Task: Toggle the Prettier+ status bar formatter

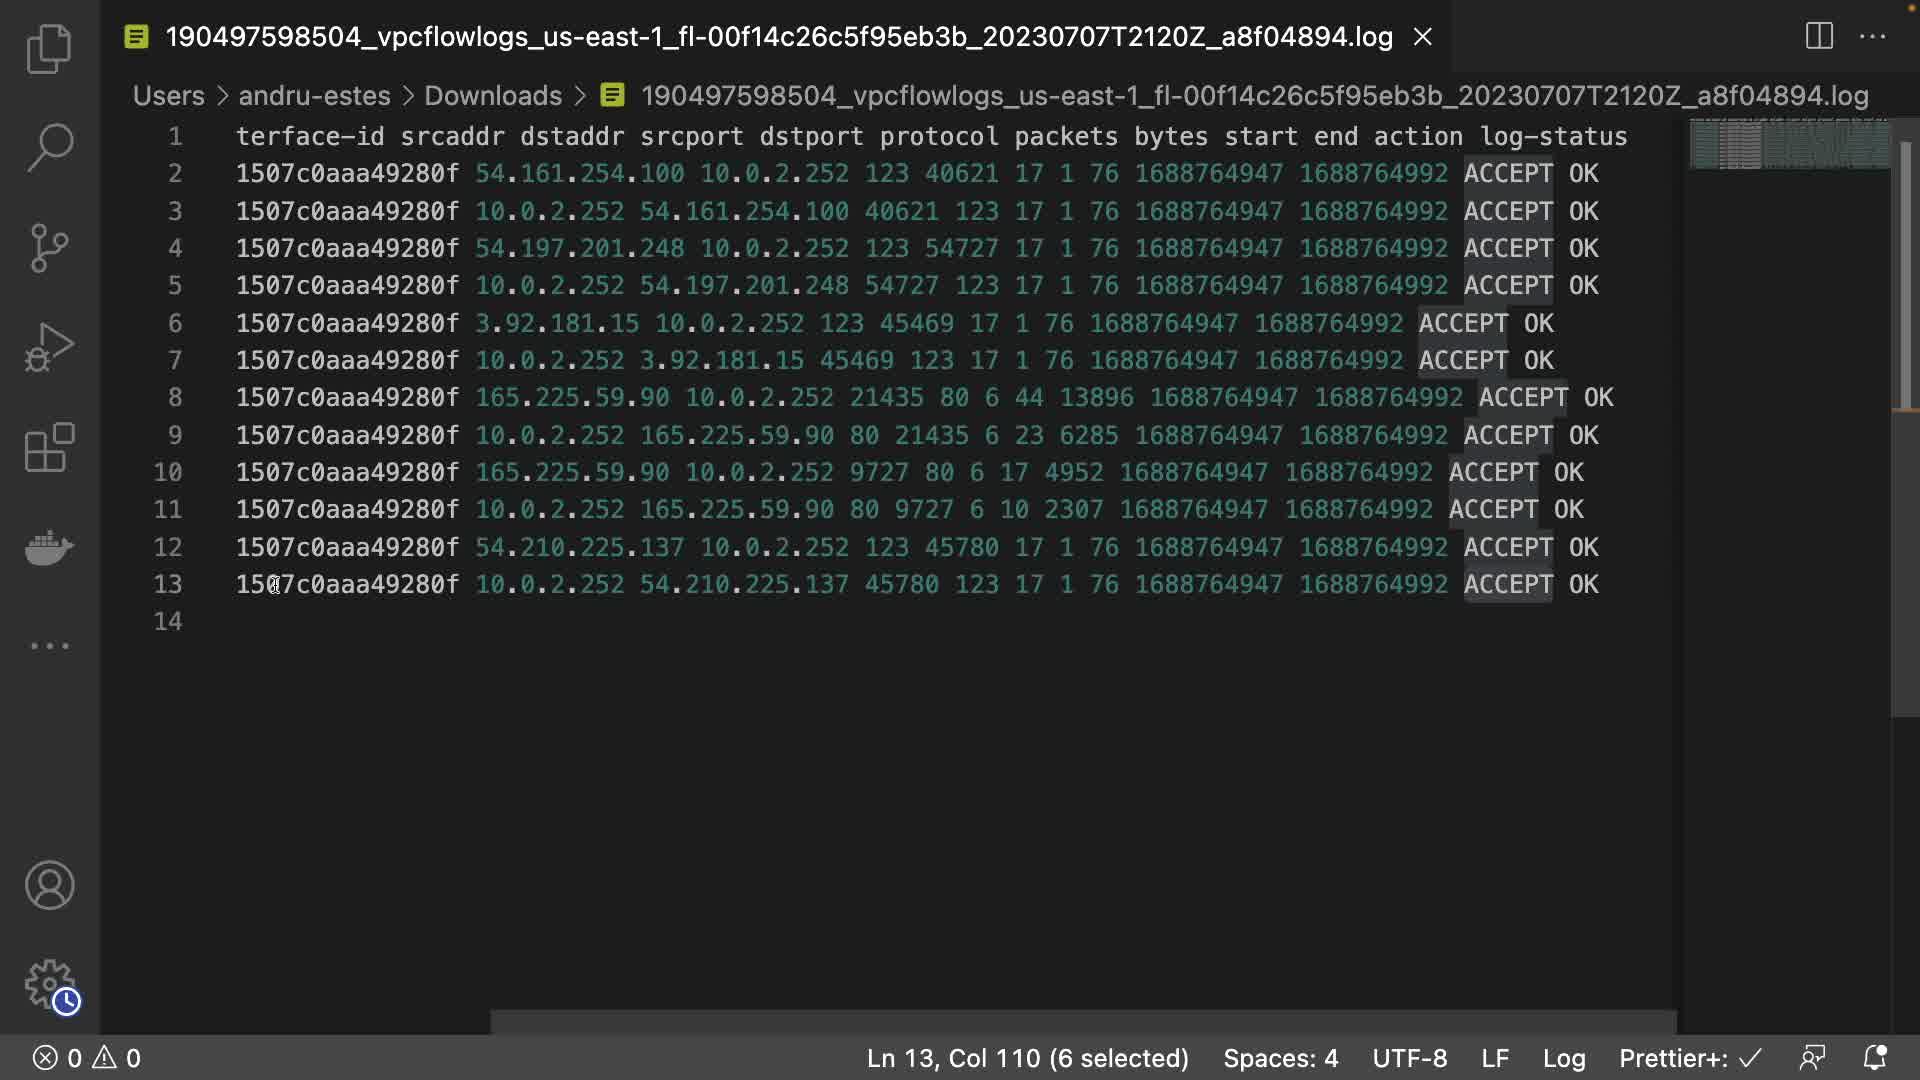Action: pos(1689,1058)
